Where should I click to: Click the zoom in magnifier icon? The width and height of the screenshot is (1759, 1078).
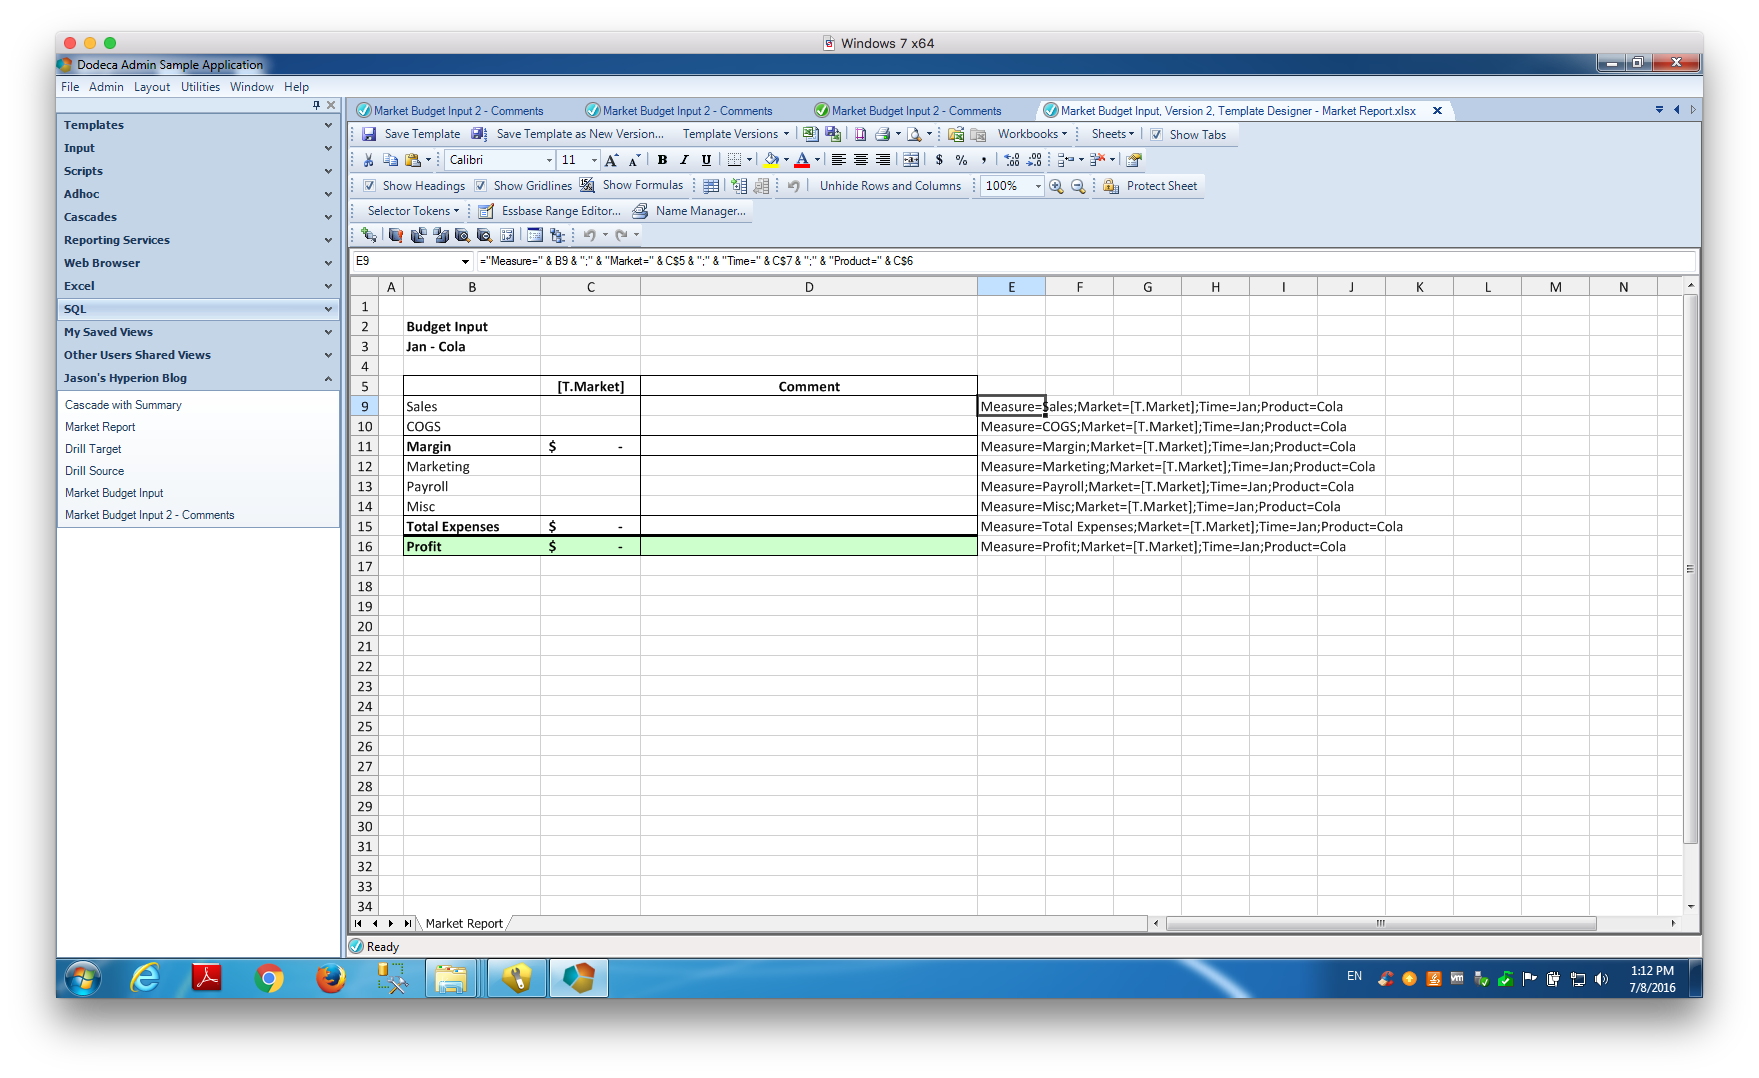1056,186
